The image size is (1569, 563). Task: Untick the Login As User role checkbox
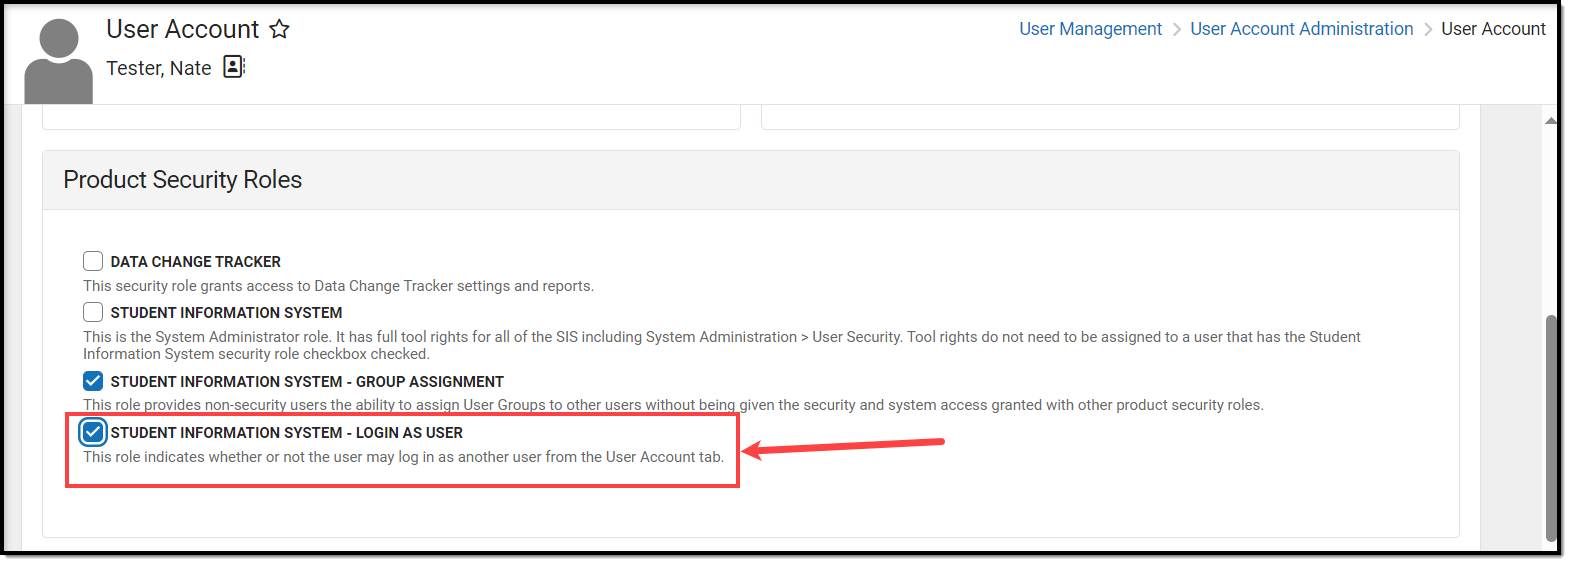coord(93,432)
